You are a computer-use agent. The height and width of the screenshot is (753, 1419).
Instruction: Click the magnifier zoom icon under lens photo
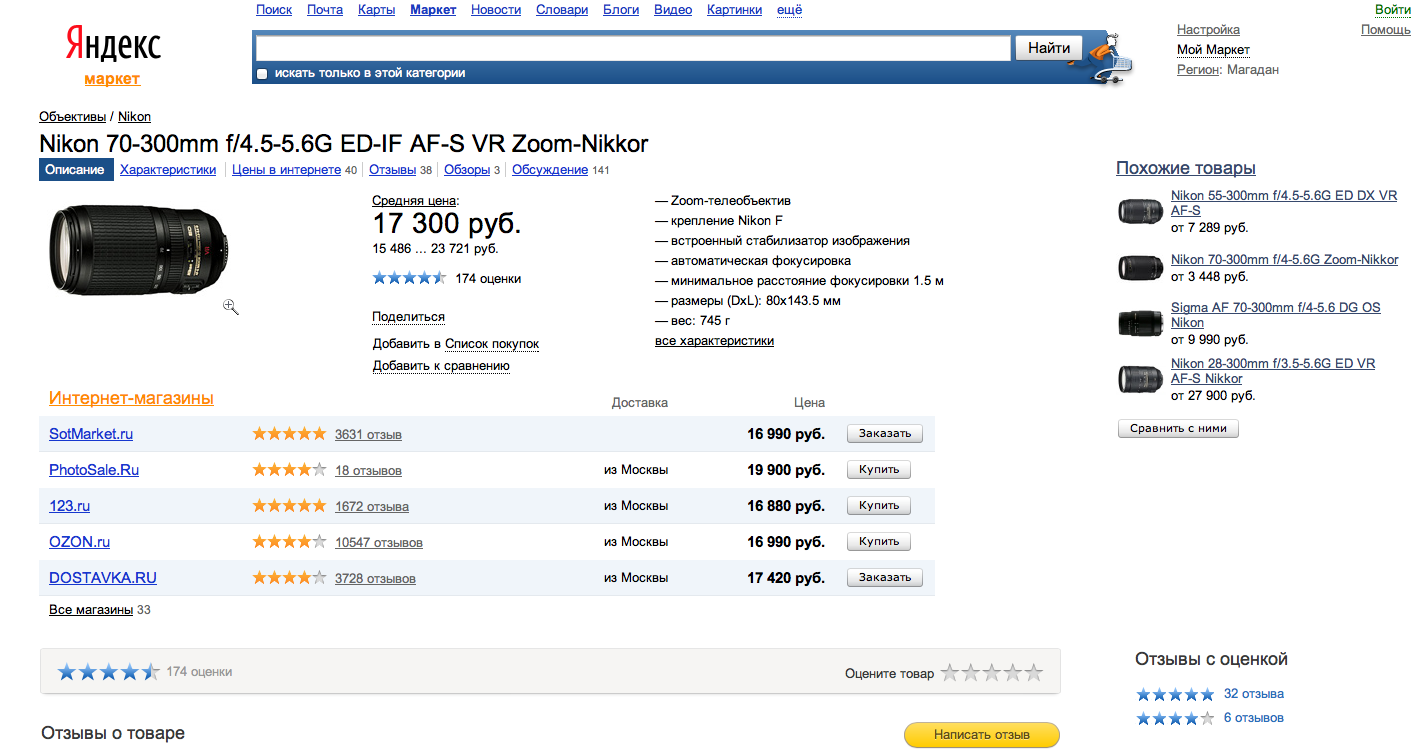tap(231, 307)
